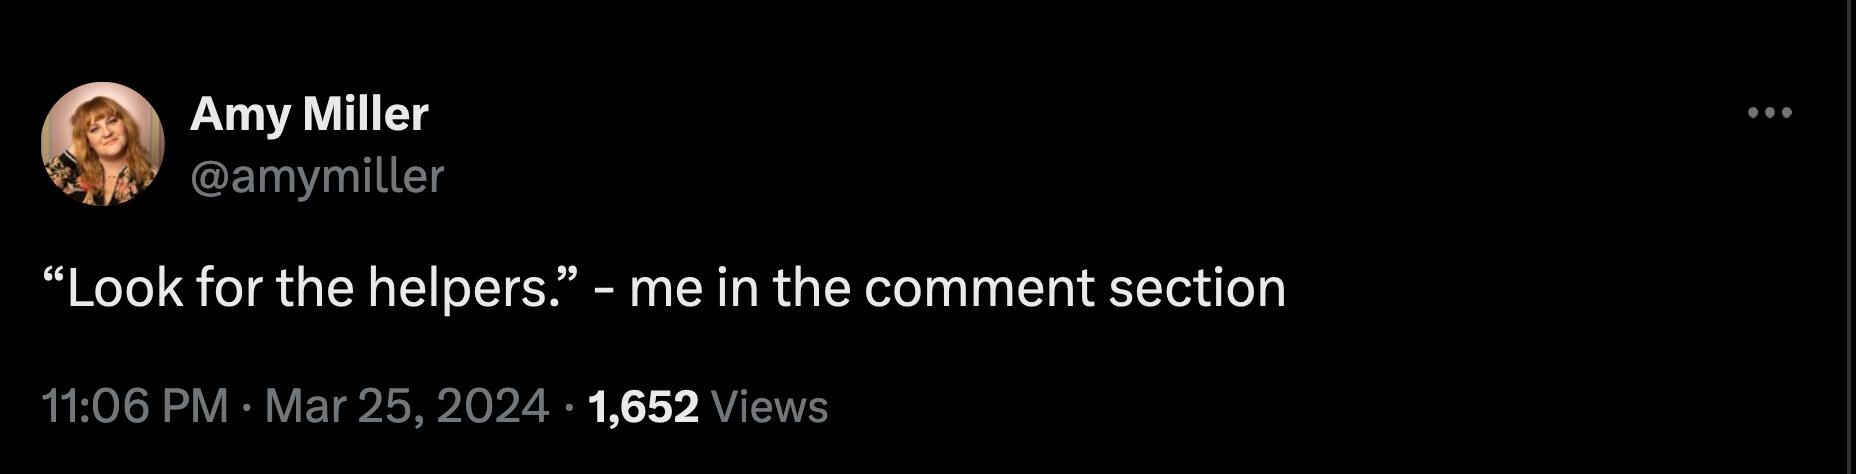Click the words comment section in tweet
Image resolution: width=1856 pixels, height=474 pixels.
(1075, 289)
